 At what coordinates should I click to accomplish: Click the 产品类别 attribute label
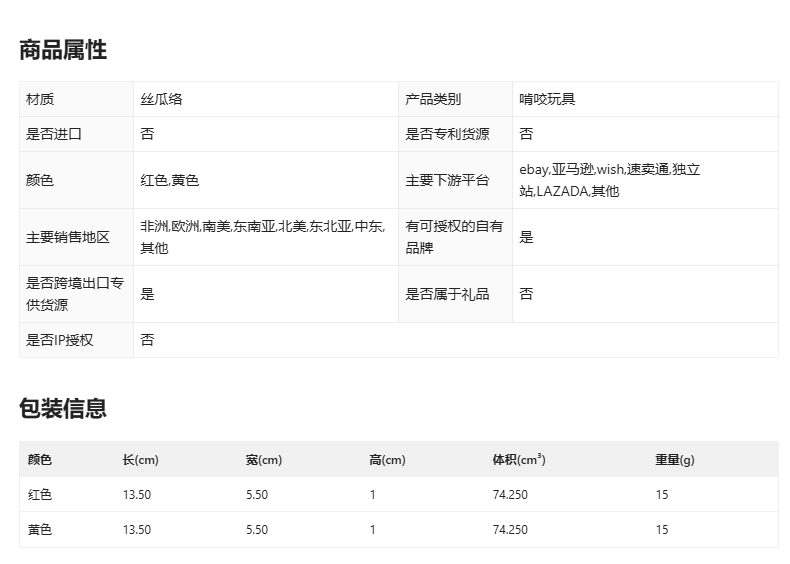tap(433, 99)
